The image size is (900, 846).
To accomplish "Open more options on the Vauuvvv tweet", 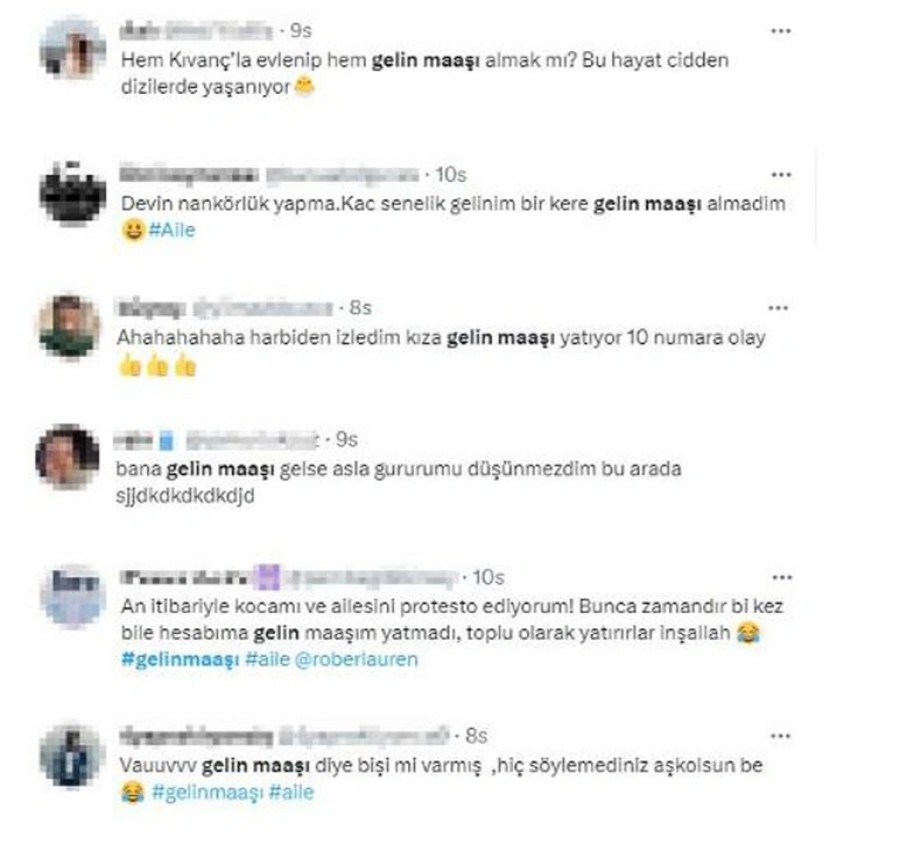I will [780, 736].
